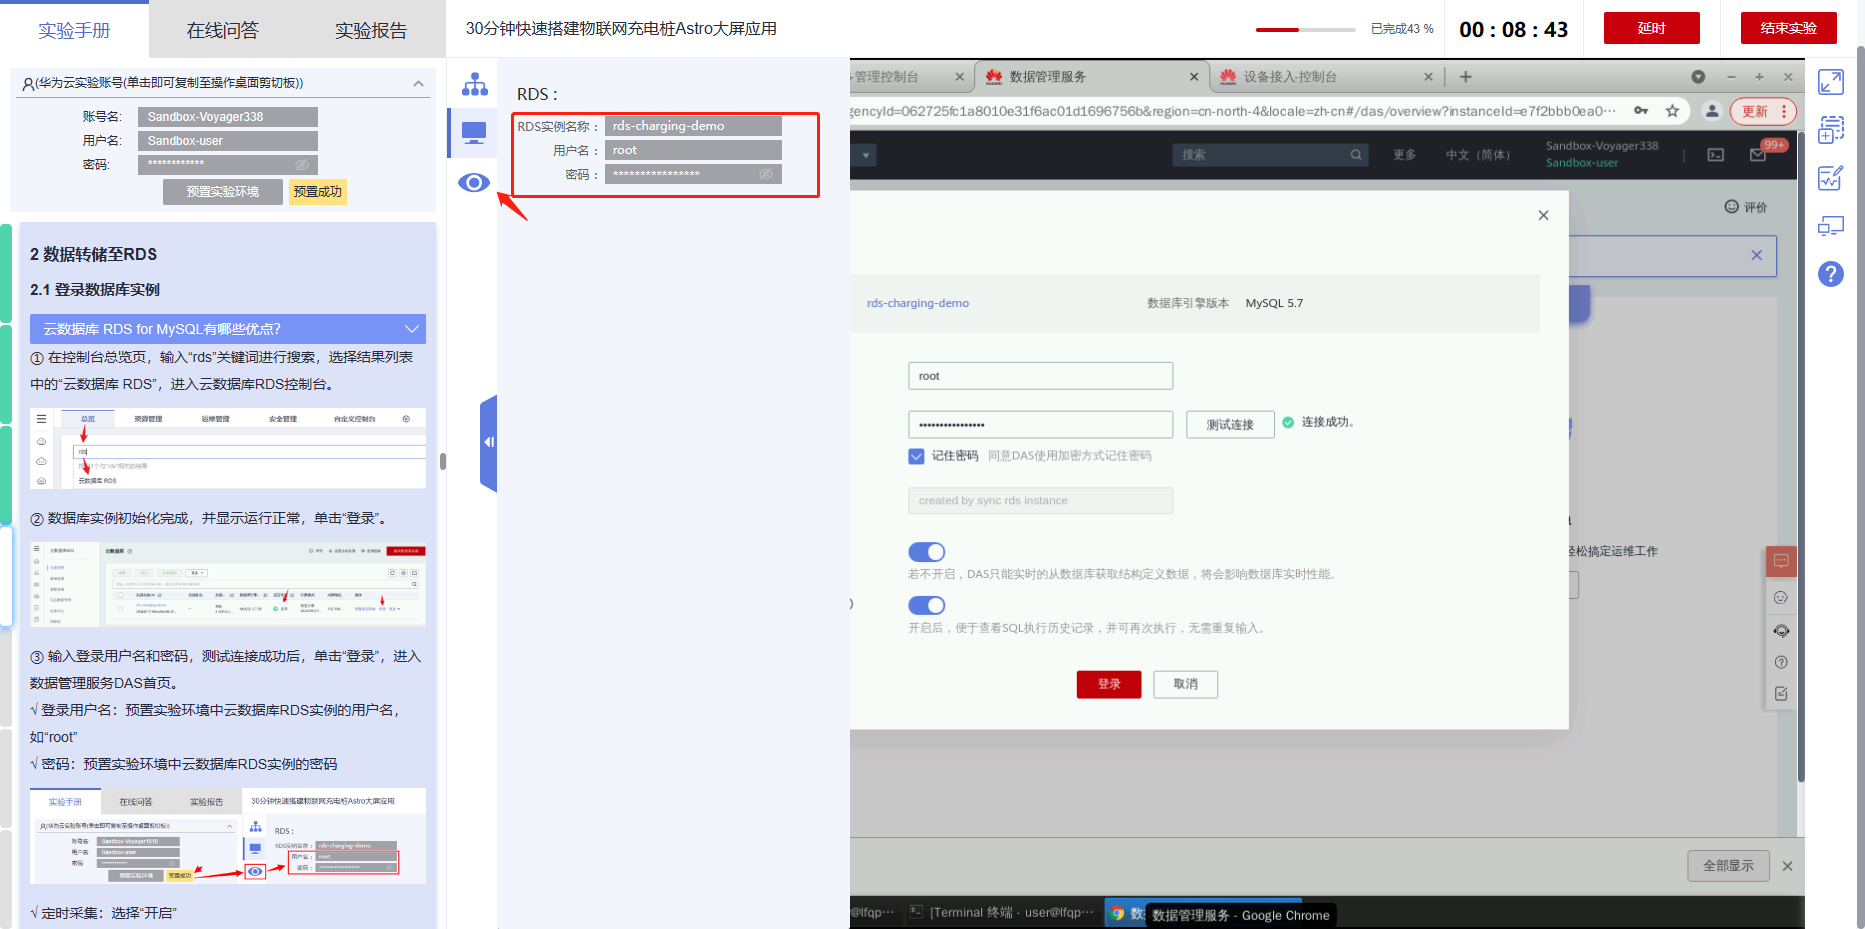Image resolution: width=1865 pixels, height=929 pixels.
Task: Click the dashed-square plus icon on the right rail
Action: click(1831, 130)
